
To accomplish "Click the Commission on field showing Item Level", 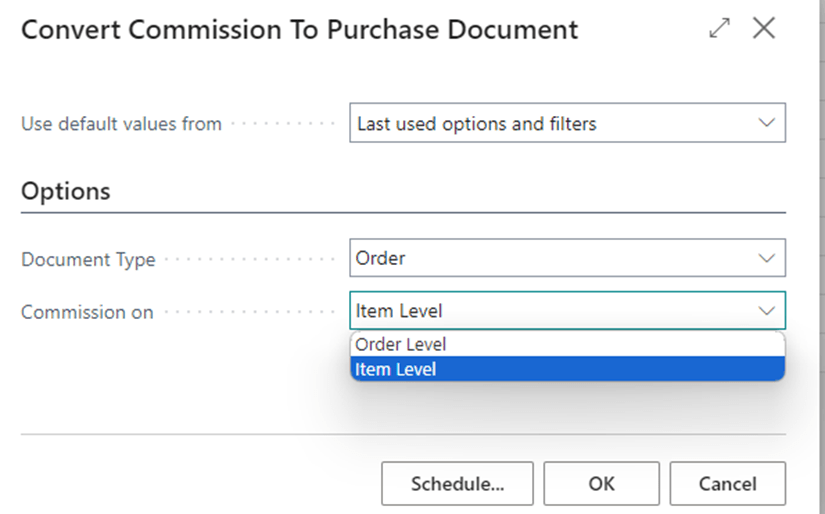I will point(550,311).
